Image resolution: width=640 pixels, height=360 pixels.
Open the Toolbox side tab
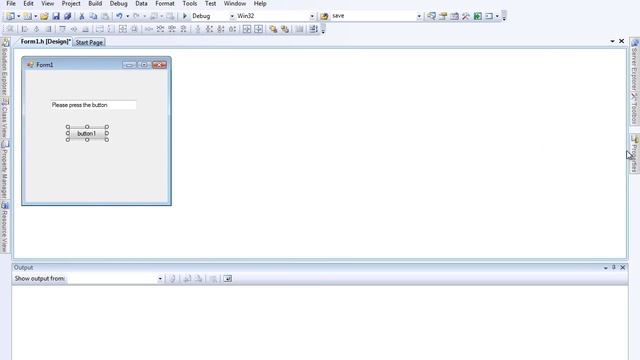635,109
